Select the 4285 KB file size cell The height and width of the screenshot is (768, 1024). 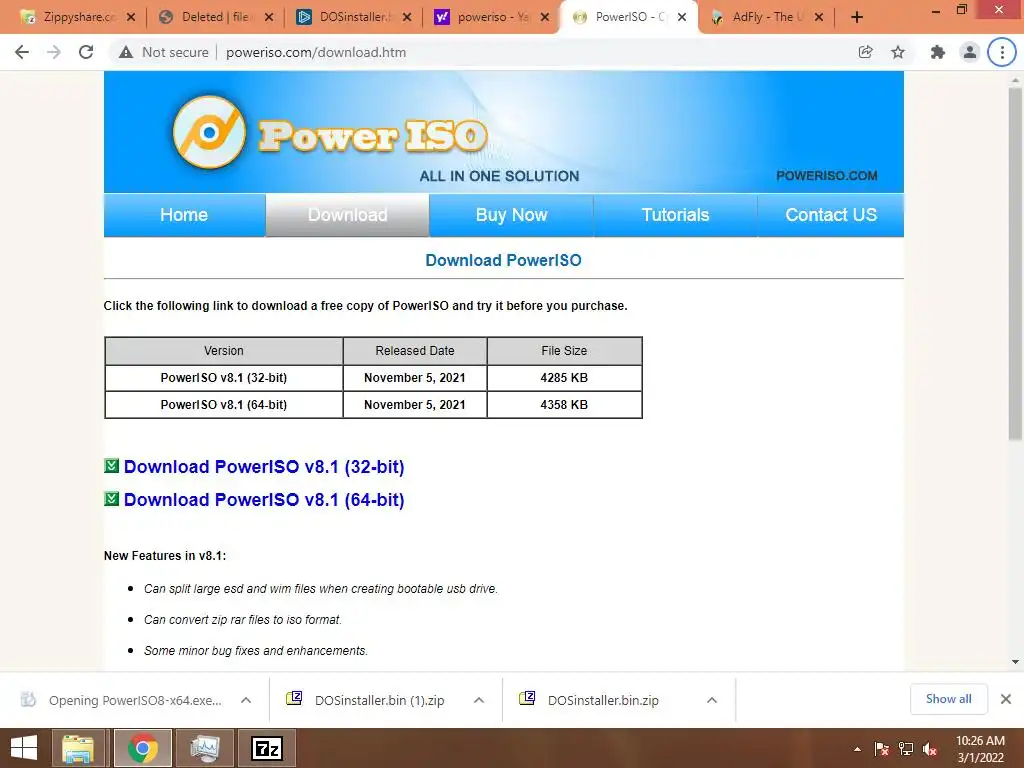(x=564, y=377)
